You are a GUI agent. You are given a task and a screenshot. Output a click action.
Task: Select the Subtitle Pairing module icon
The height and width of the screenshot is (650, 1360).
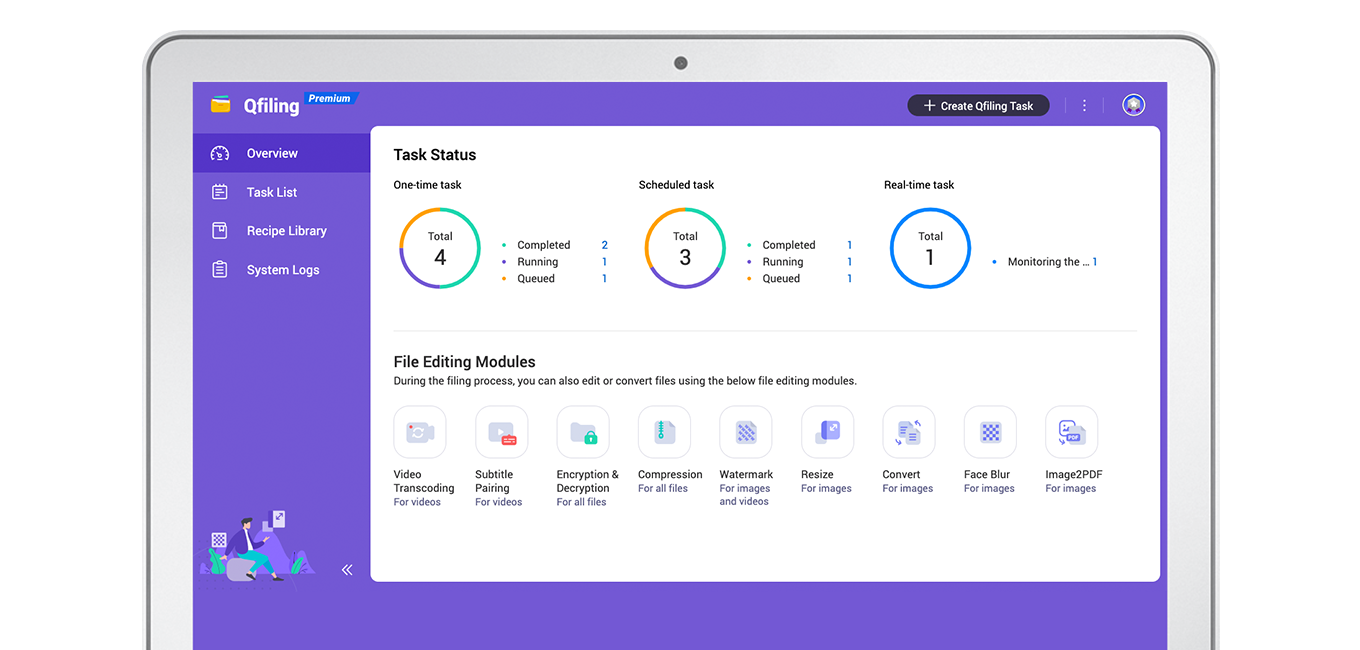click(x=501, y=432)
